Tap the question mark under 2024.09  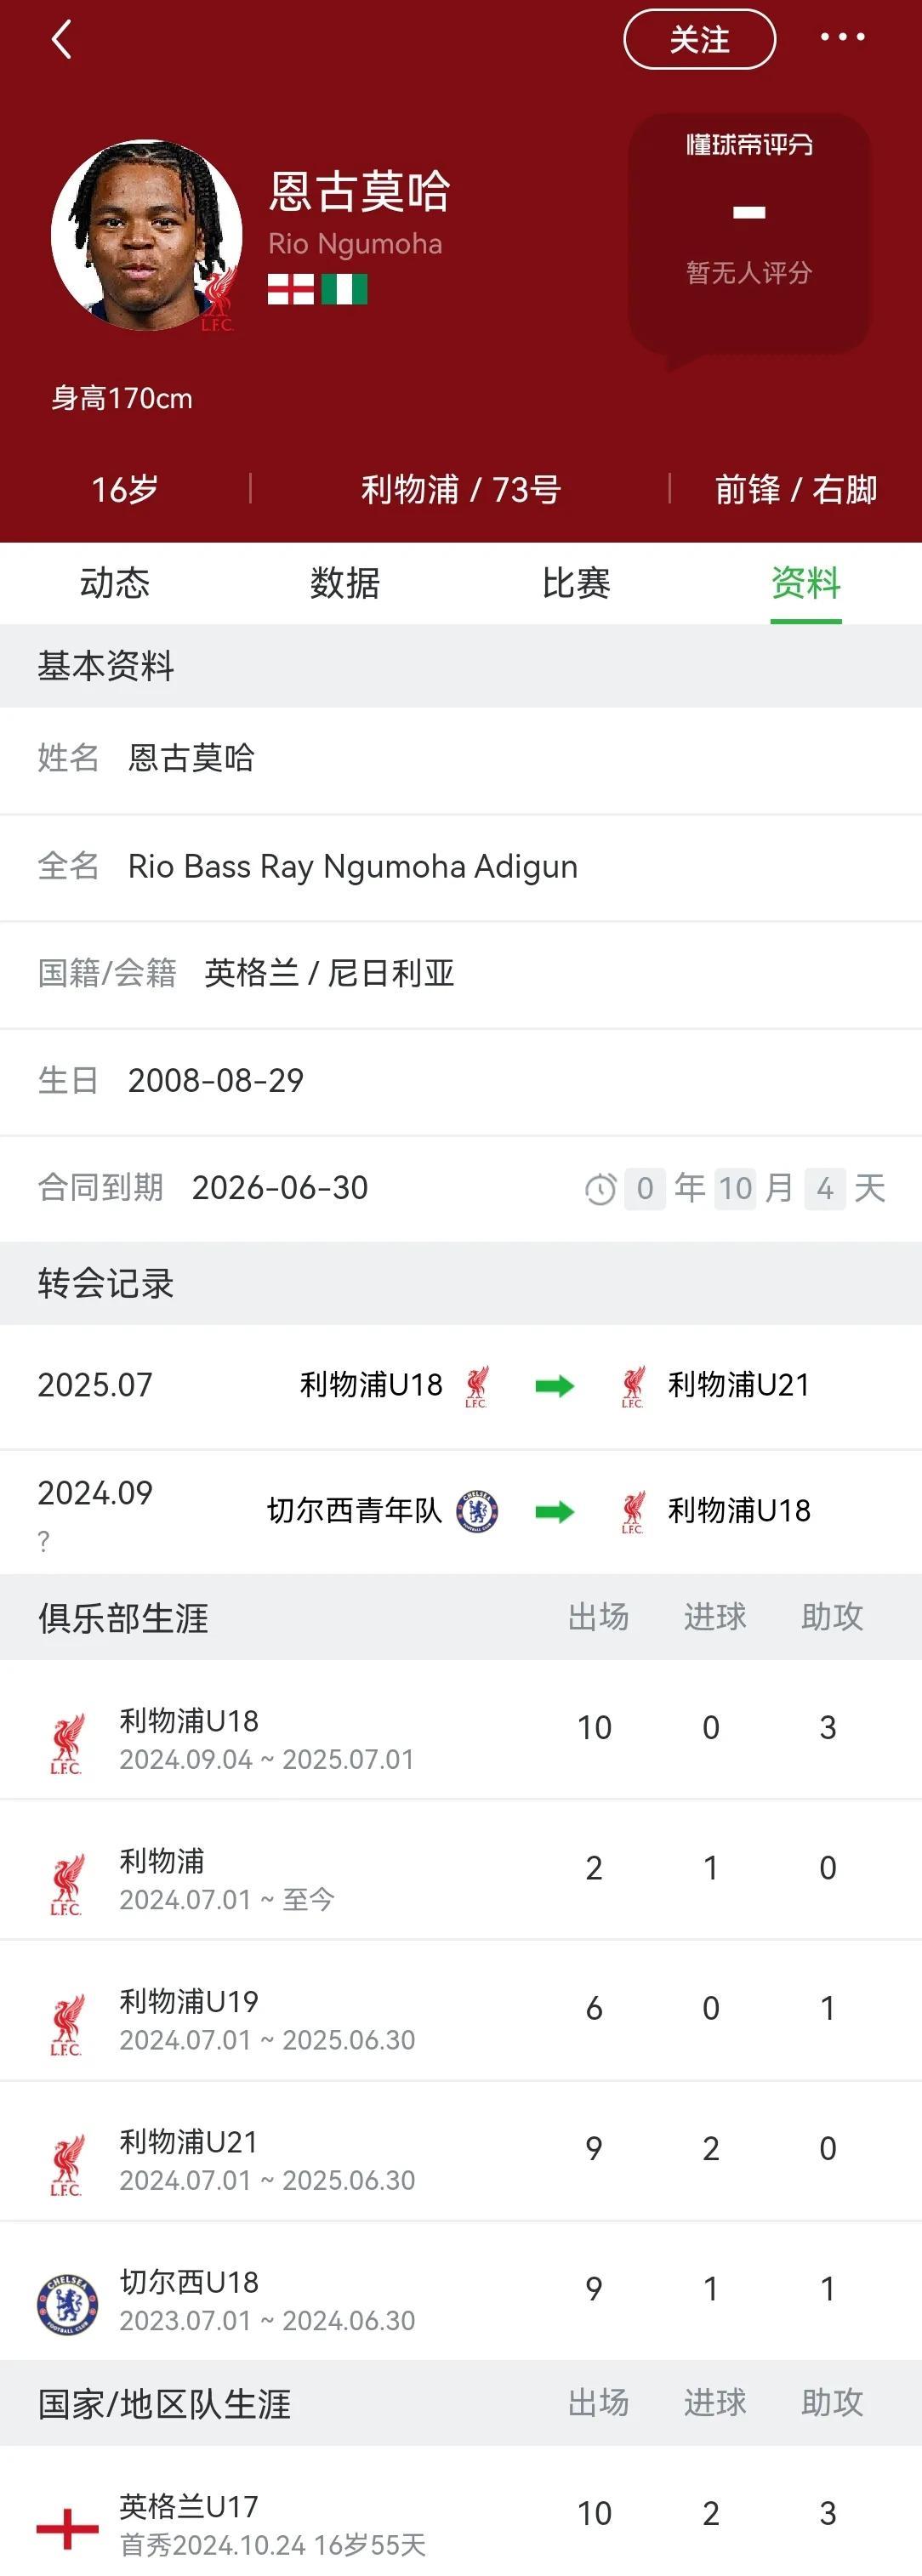point(43,1541)
